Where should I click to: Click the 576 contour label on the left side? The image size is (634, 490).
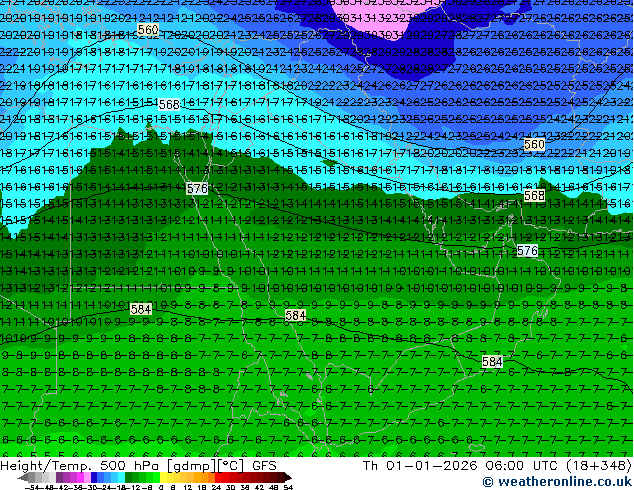point(197,188)
